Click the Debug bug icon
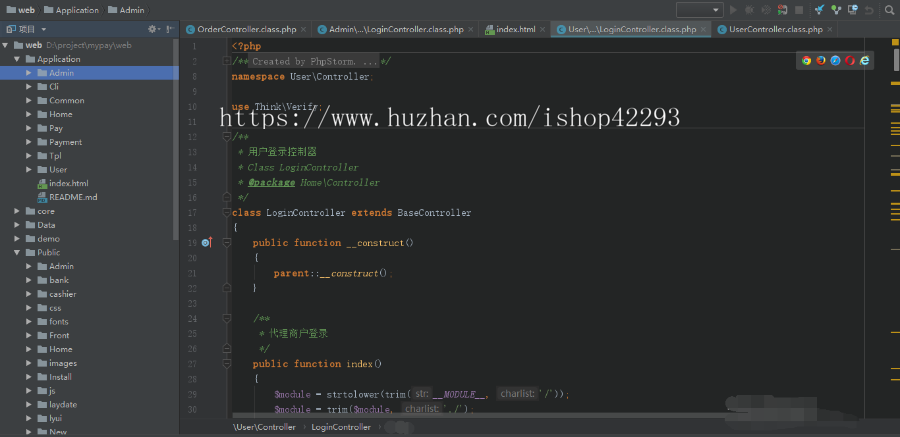The image size is (900, 437). coord(750,10)
